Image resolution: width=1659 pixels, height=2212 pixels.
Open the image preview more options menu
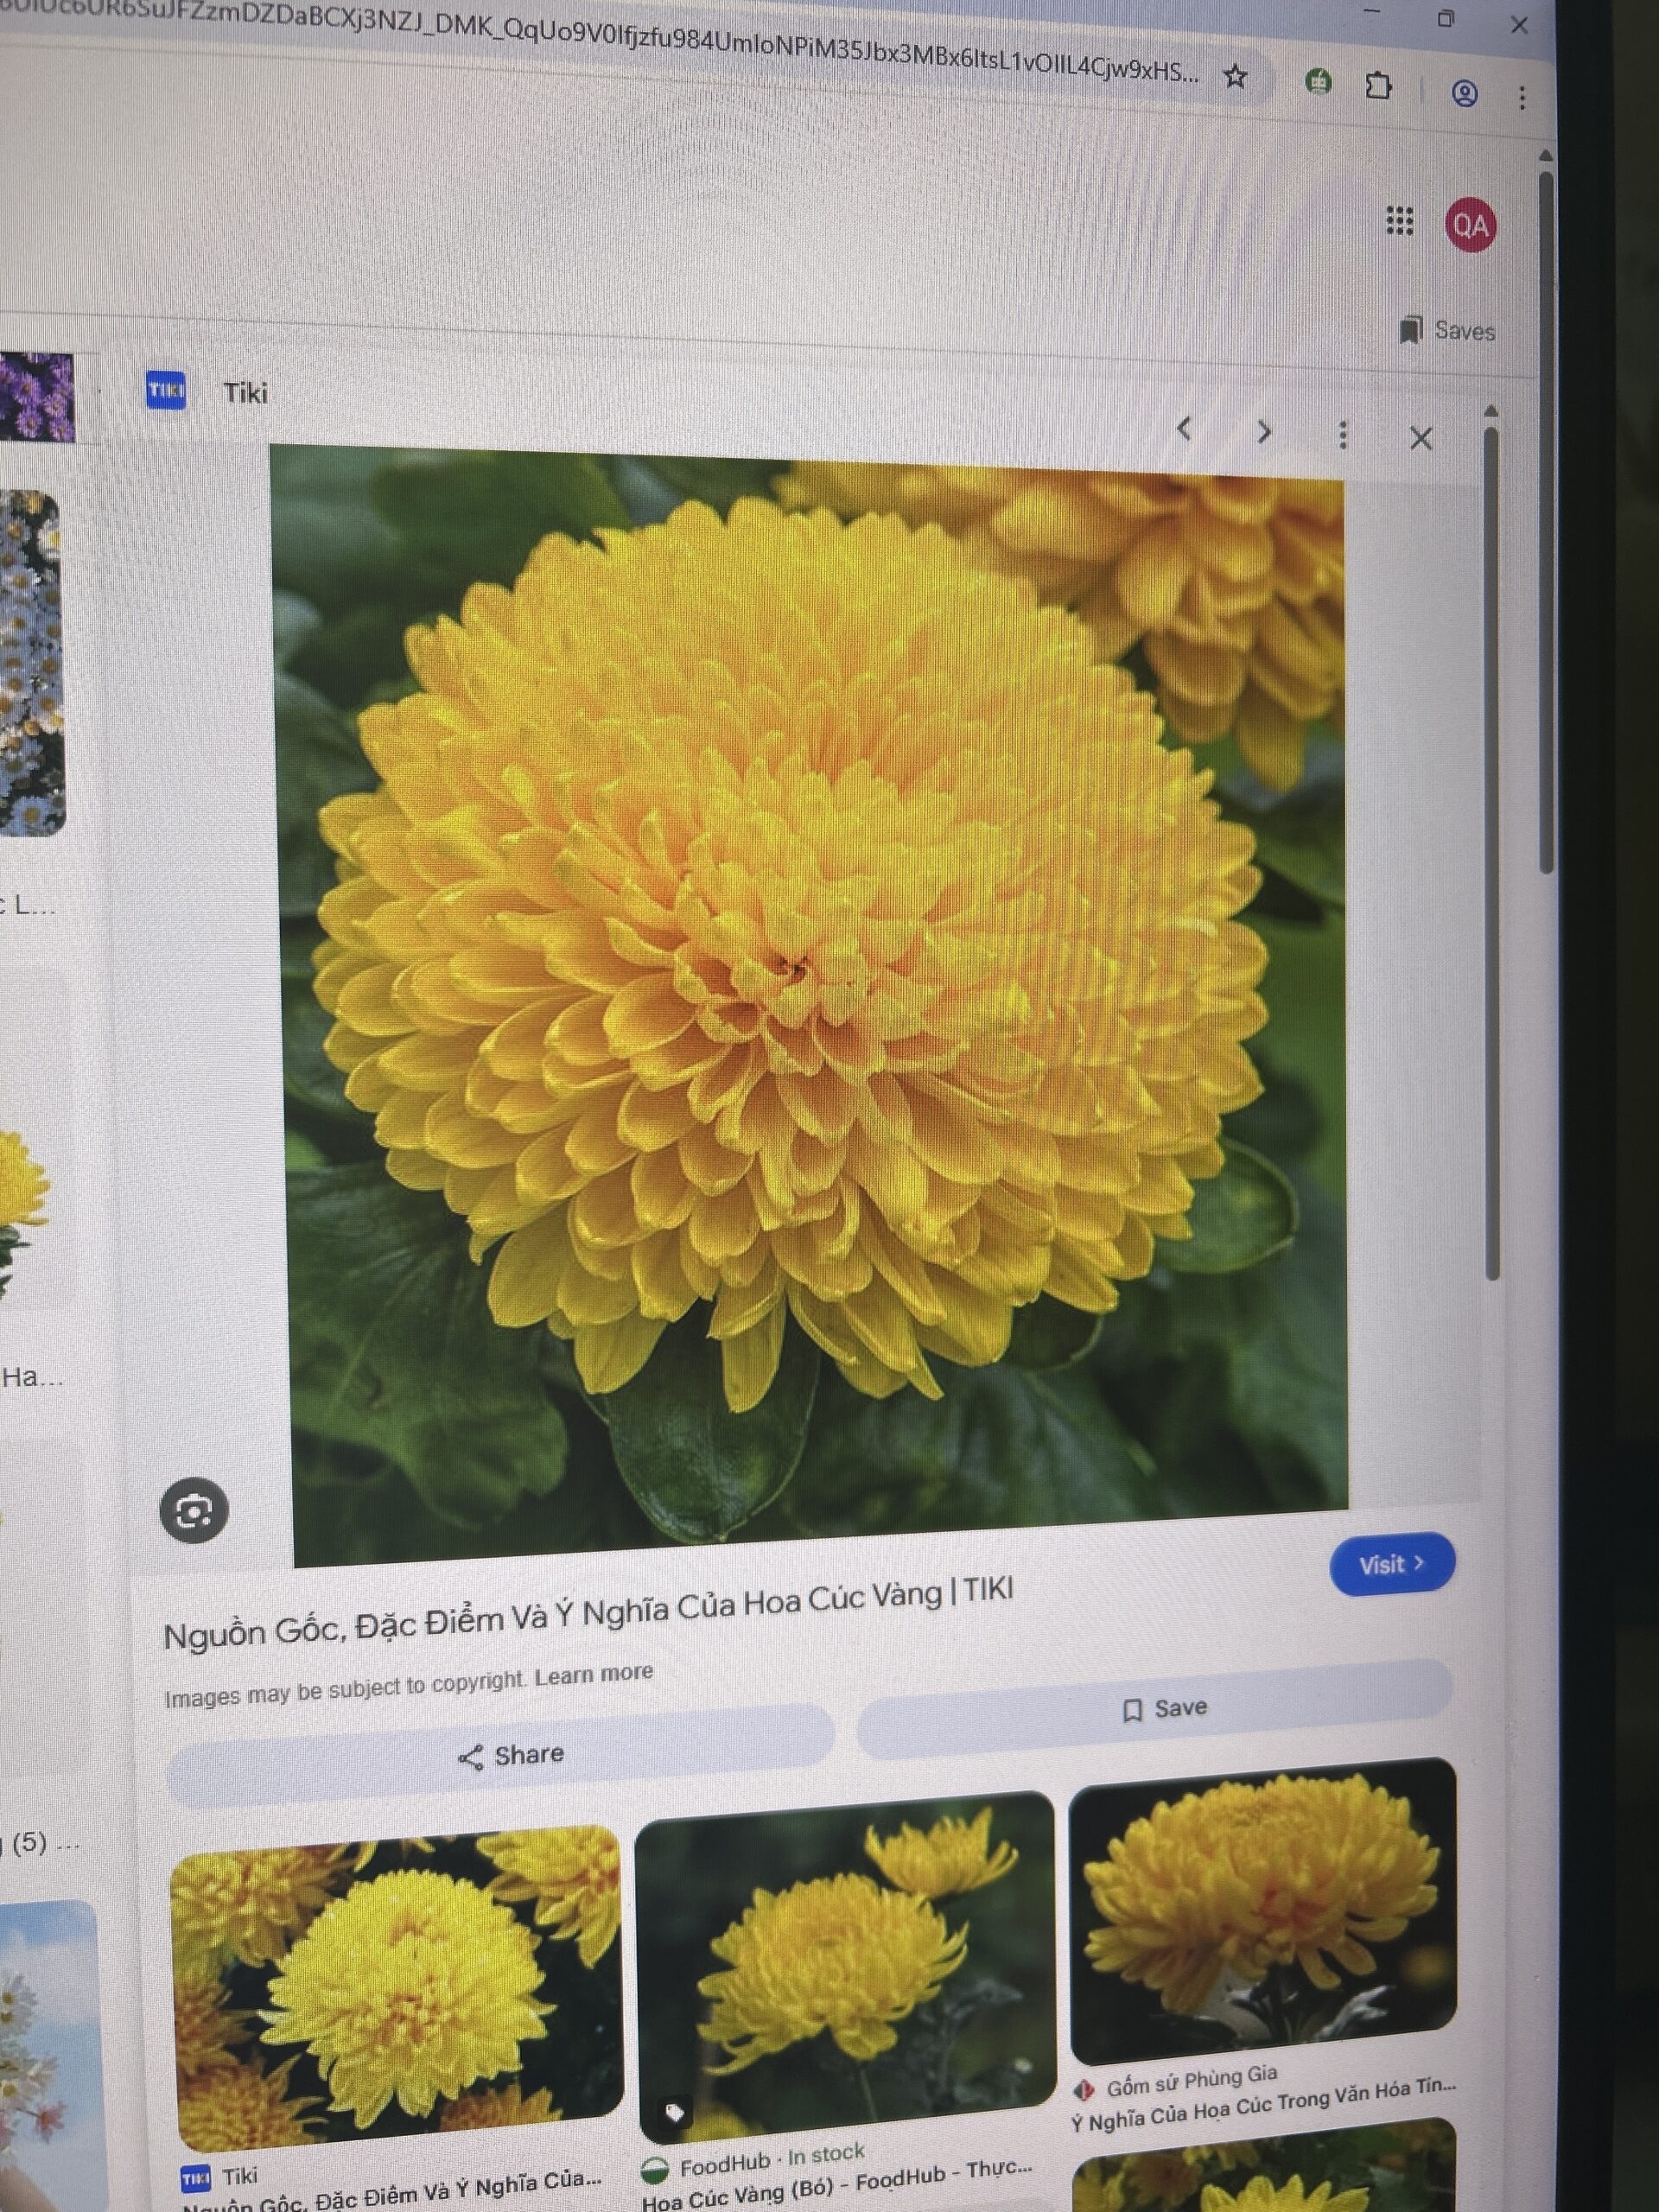1343,435
